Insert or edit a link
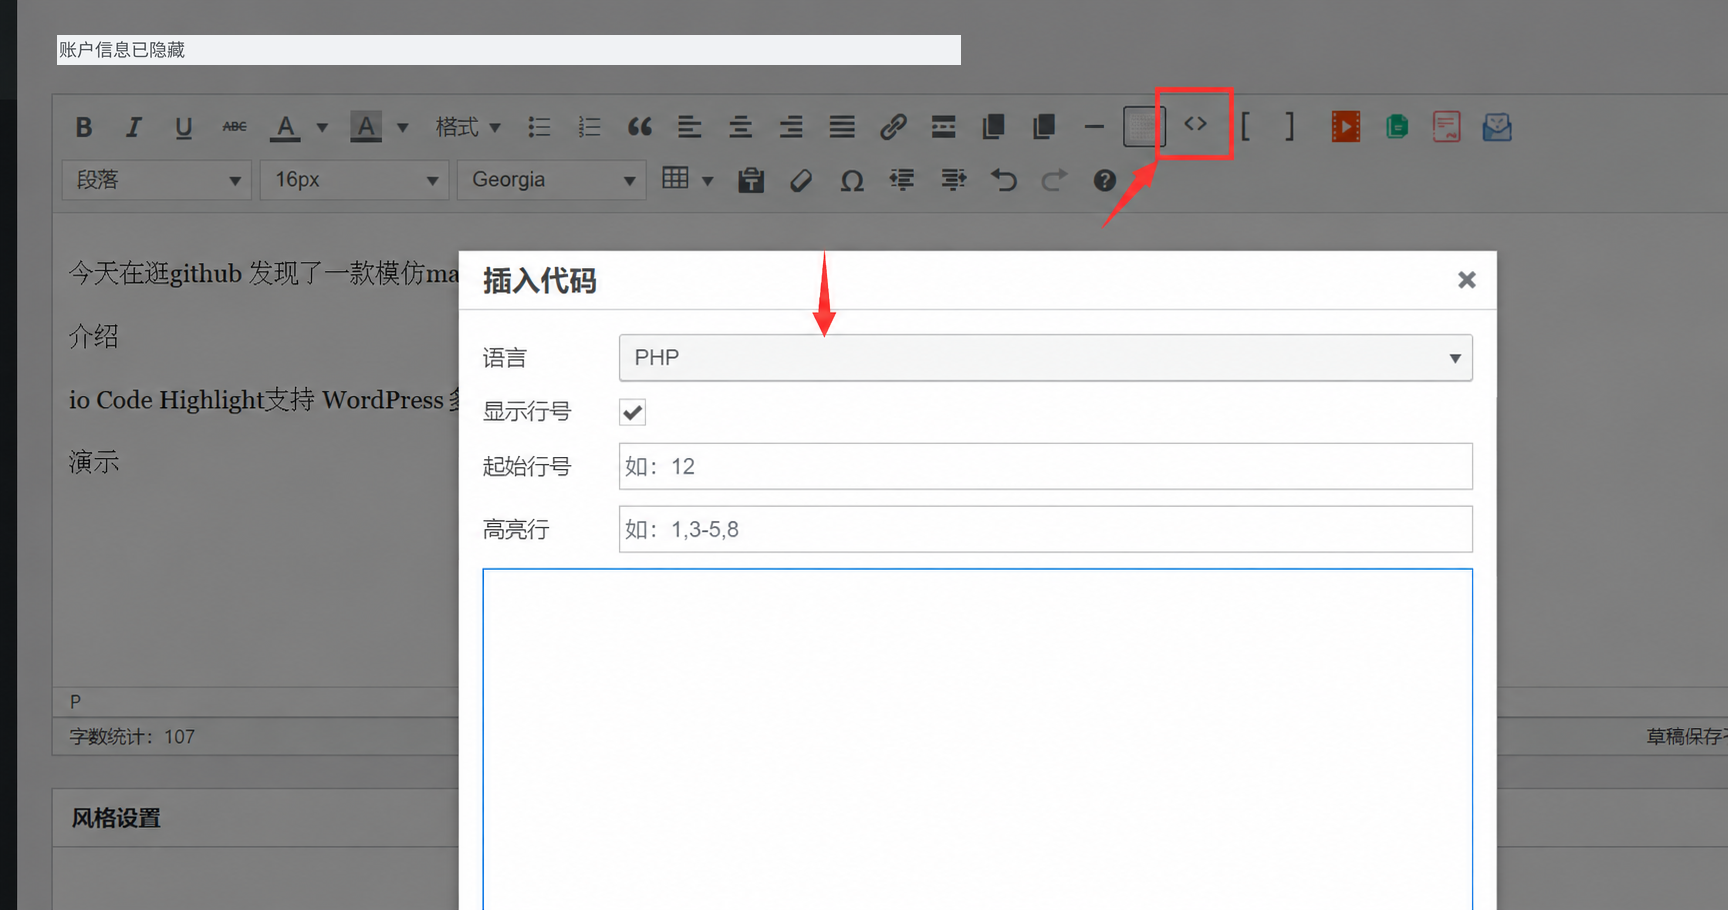1728x910 pixels. click(893, 127)
